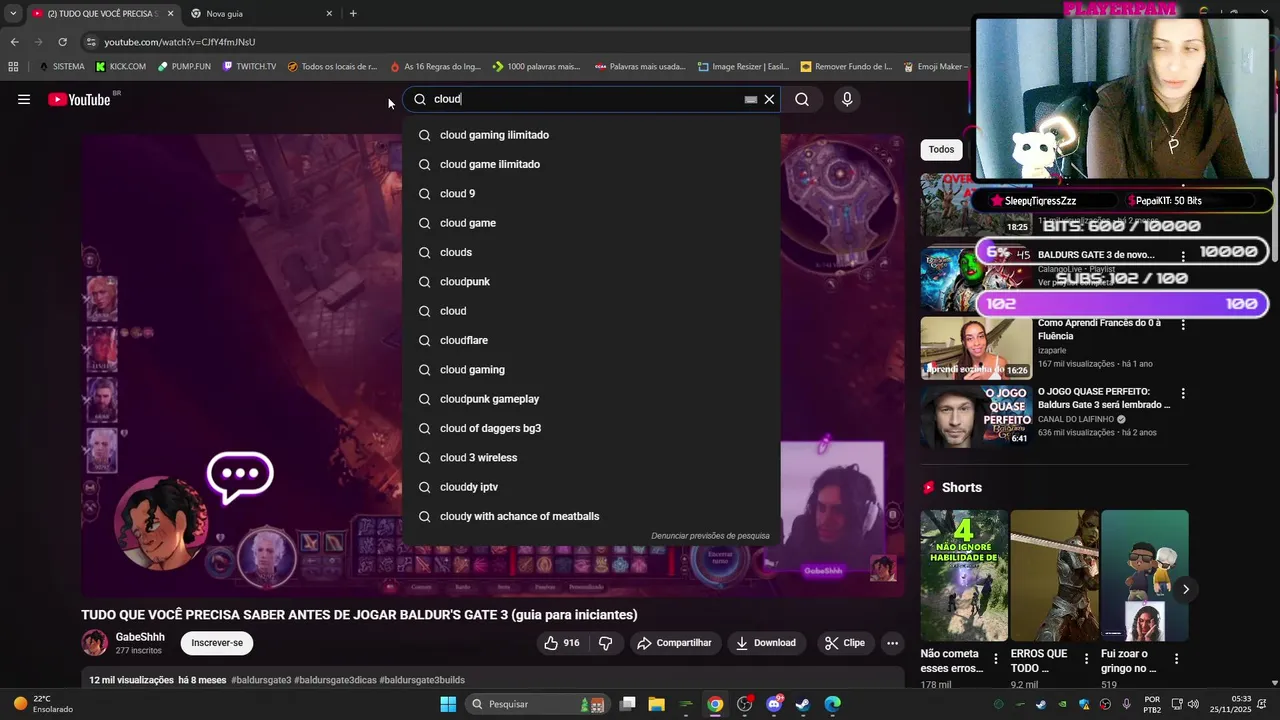View site information icon in address bar
Screen dimensions: 1280x720
coord(91,42)
